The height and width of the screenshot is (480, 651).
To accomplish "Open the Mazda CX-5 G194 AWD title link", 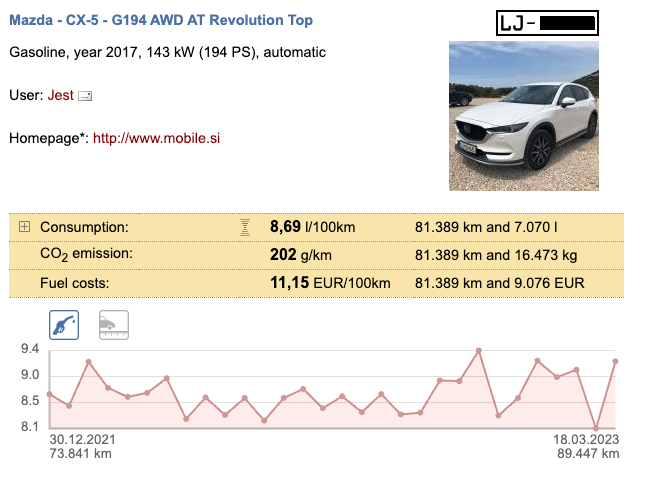I will (x=161, y=20).
